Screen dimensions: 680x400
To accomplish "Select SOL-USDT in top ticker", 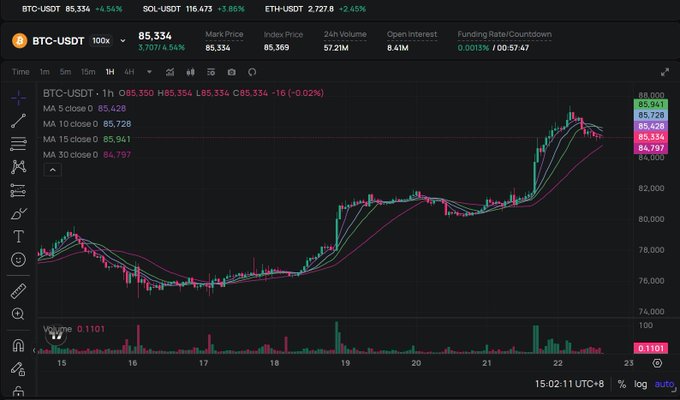I will tap(193, 9).
